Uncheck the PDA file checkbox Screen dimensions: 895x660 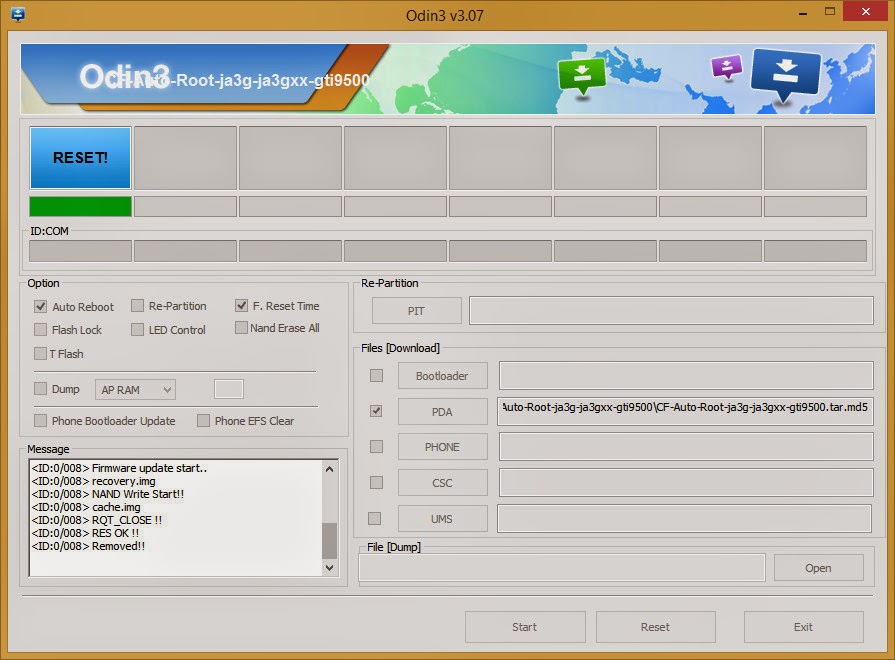(x=376, y=411)
